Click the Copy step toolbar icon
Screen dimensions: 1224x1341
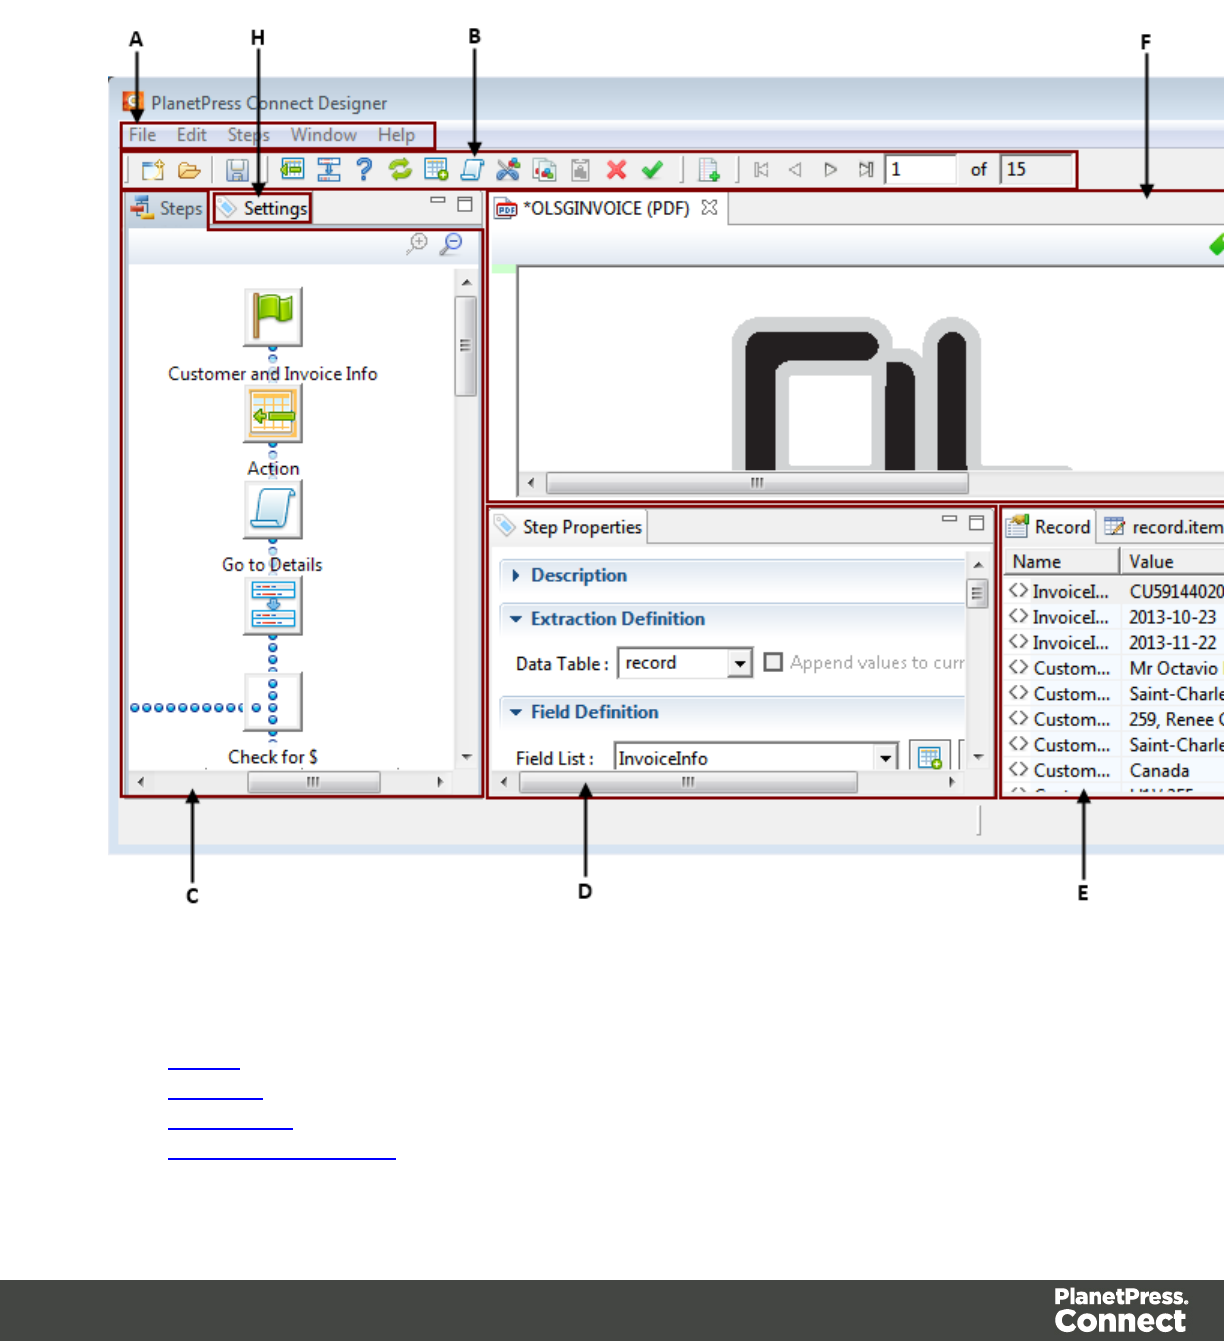544,169
